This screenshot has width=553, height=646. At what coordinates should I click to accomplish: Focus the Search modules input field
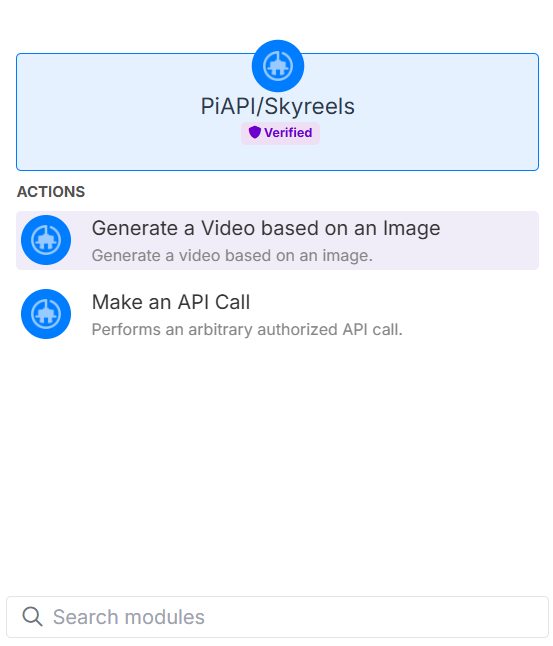pos(277,617)
